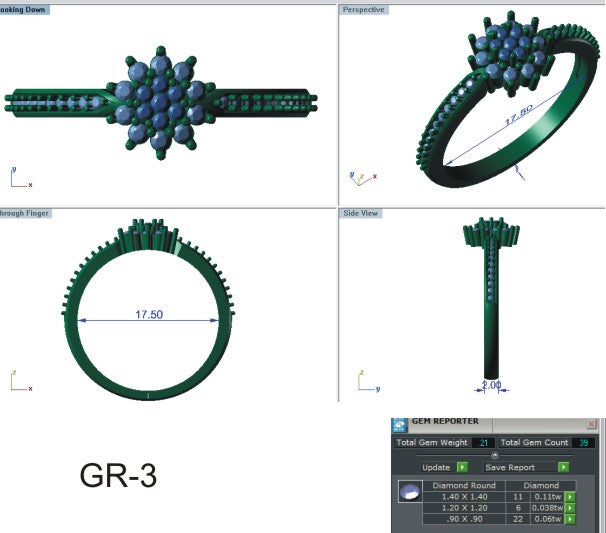
Task: Click the Total Gem Count label
Action: (534, 443)
